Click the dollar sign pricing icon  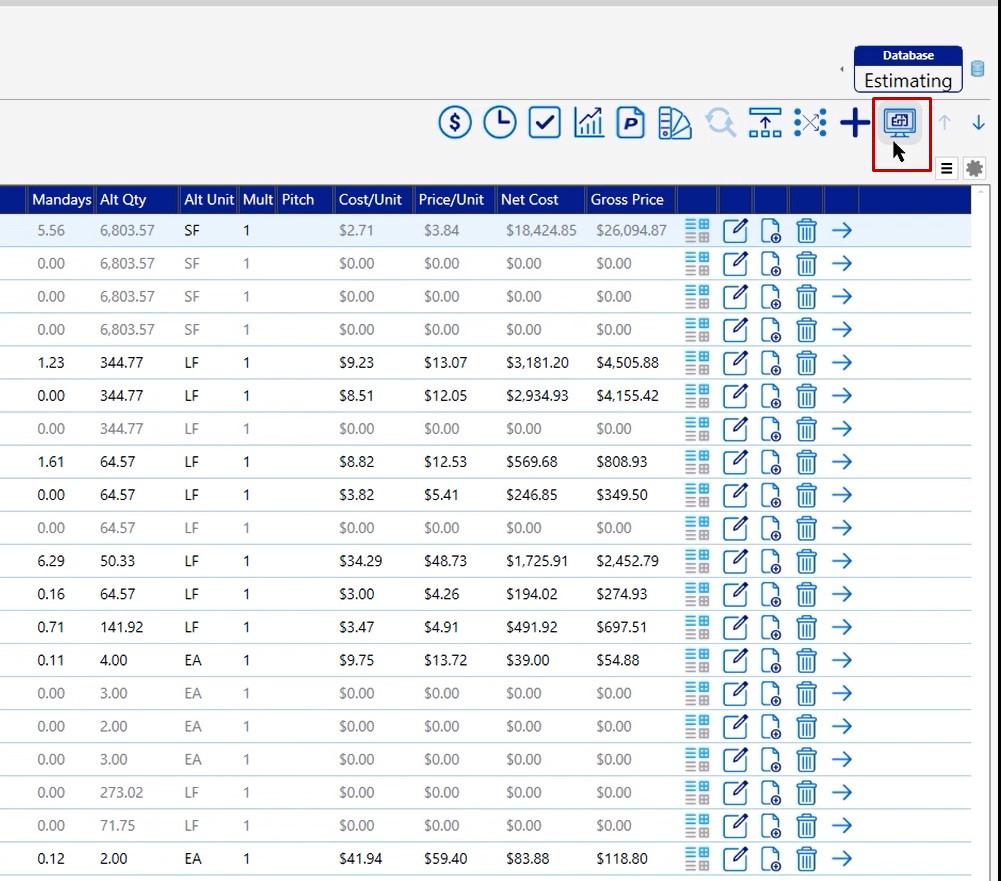click(455, 123)
